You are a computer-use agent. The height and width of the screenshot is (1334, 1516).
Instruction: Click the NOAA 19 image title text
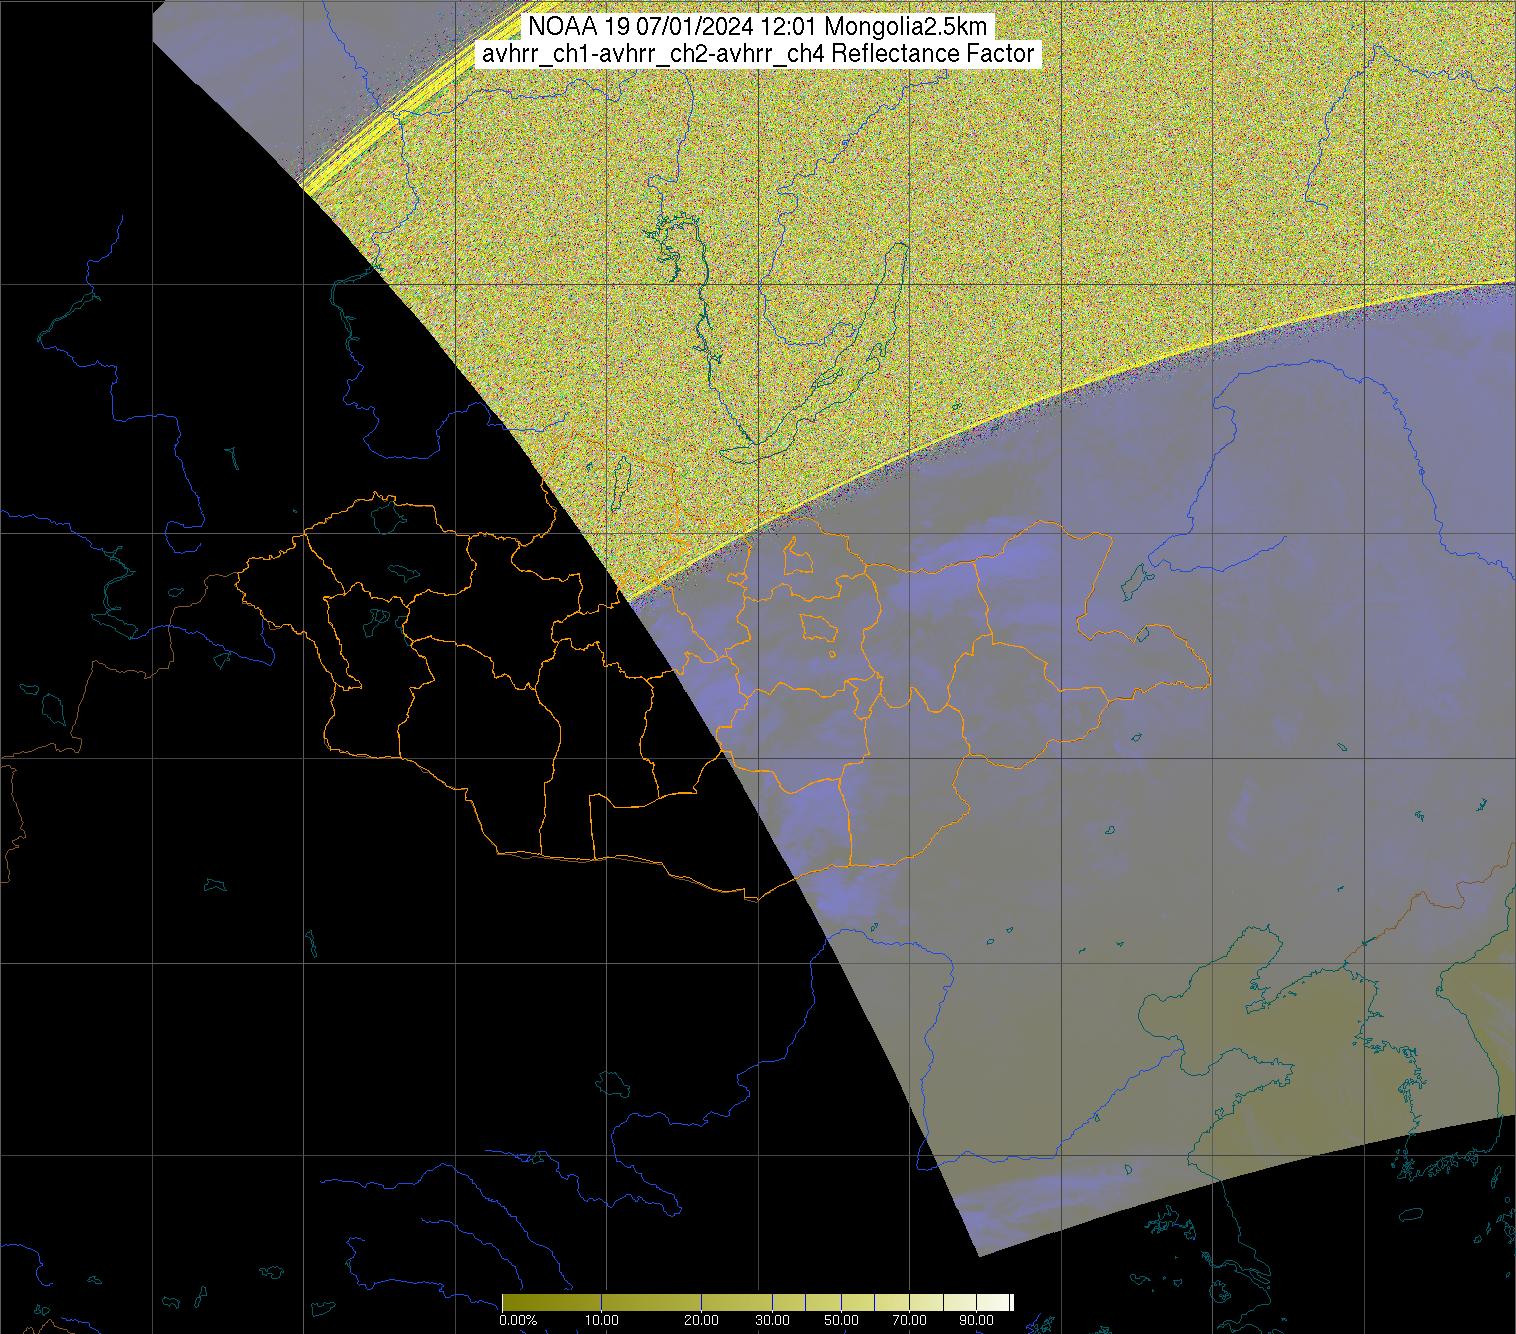point(759,27)
